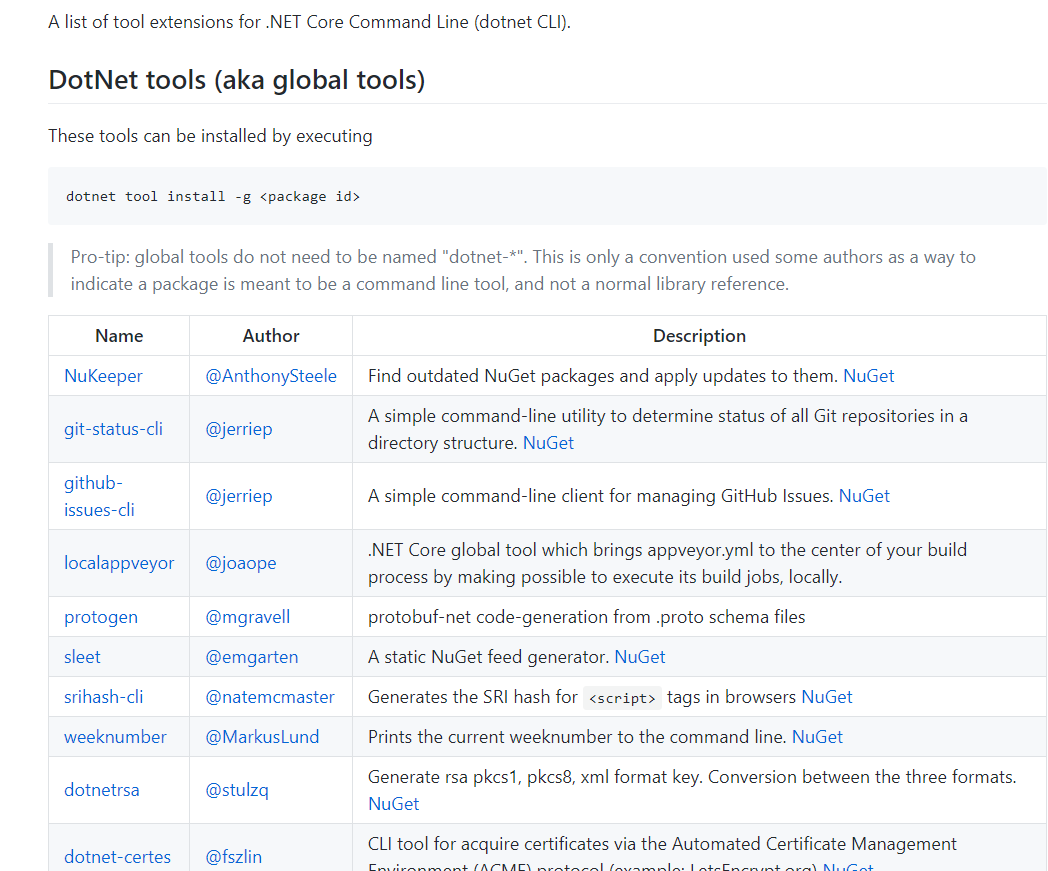Open NuGet link for git-status-cli
The height and width of the screenshot is (871, 1048).
548,442
